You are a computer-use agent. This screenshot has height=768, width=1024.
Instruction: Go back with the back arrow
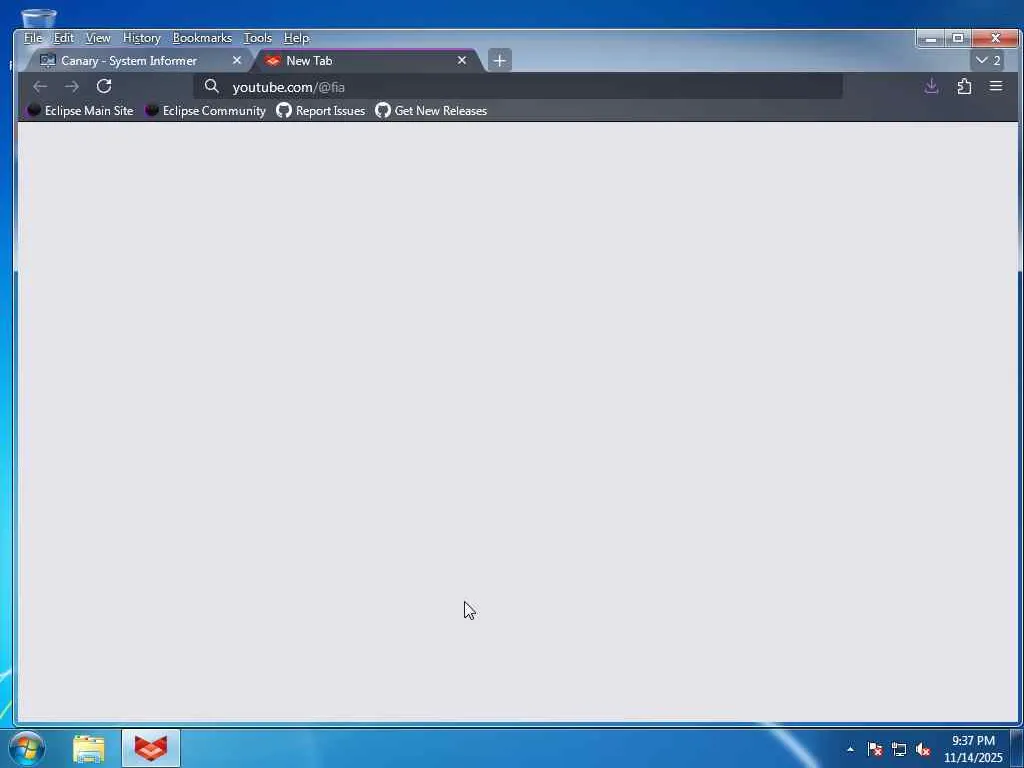click(x=40, y=86)
